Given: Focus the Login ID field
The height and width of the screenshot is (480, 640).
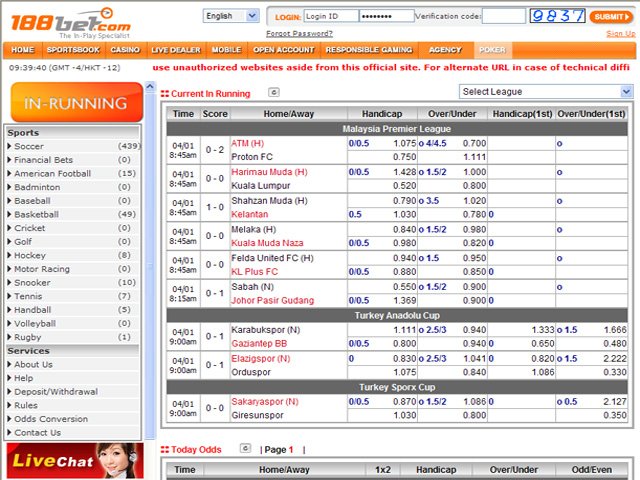Looking at the screenshot, I should 331,16.
